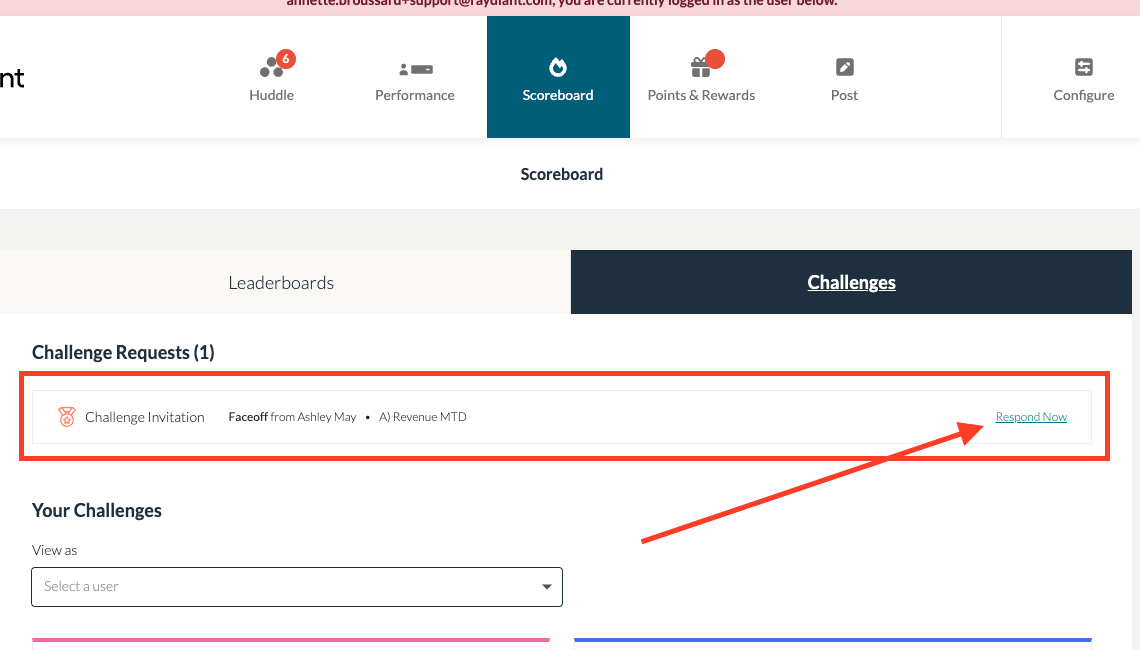Open the Points & Rewards gift icon
The width and height of the screenshot is (1140, 650).
707,63
